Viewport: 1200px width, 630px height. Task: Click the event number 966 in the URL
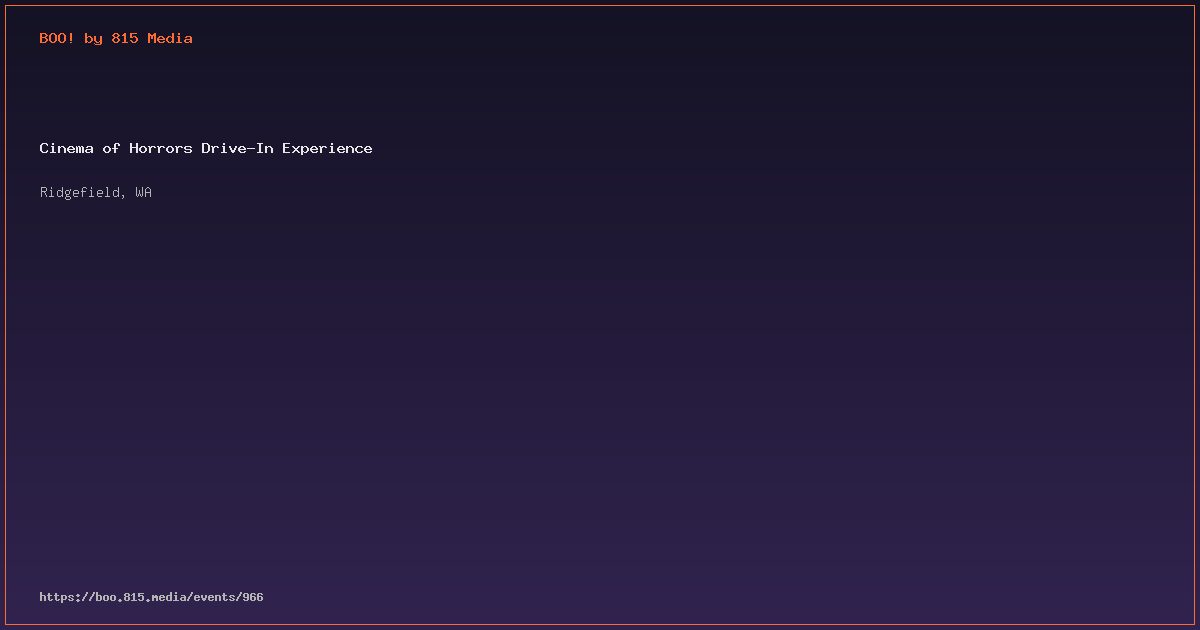pos(253,597)
